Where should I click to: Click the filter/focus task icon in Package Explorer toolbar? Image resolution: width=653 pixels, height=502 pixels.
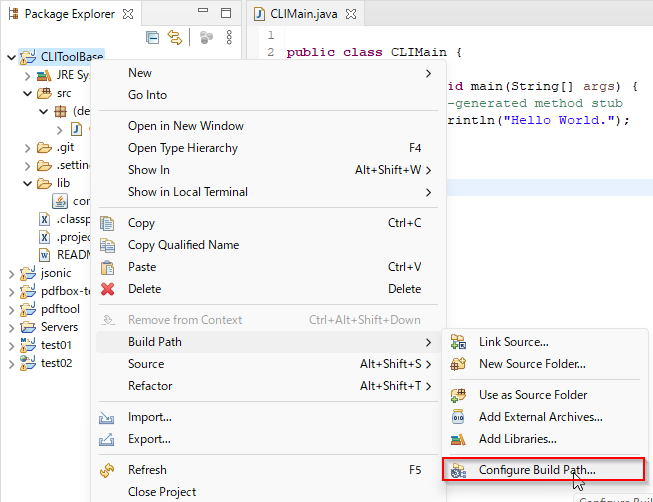tap(206, 37)
